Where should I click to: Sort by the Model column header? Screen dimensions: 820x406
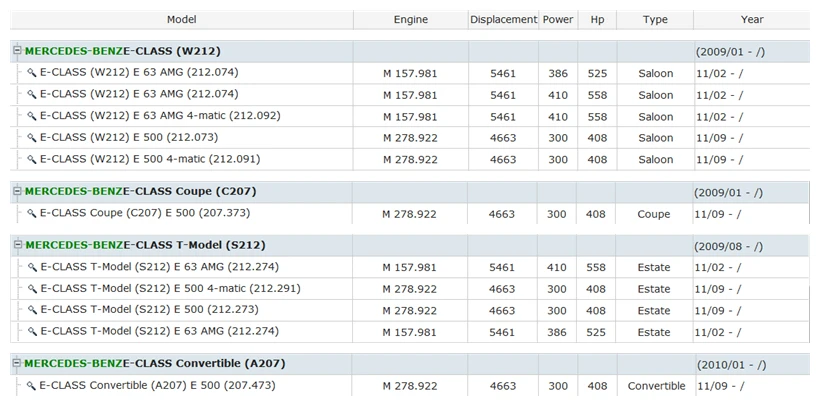182,20
